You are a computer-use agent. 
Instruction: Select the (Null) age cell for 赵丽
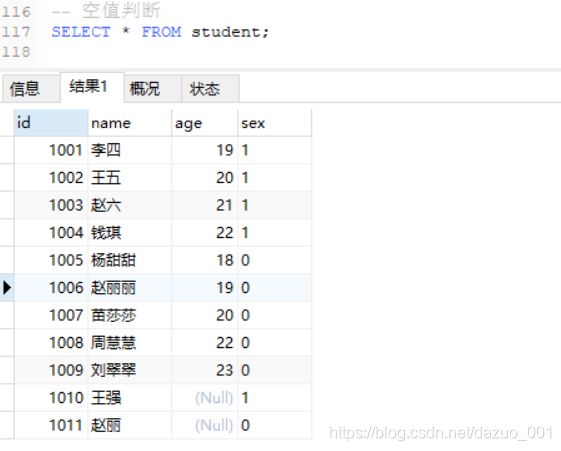pos(205,426)
